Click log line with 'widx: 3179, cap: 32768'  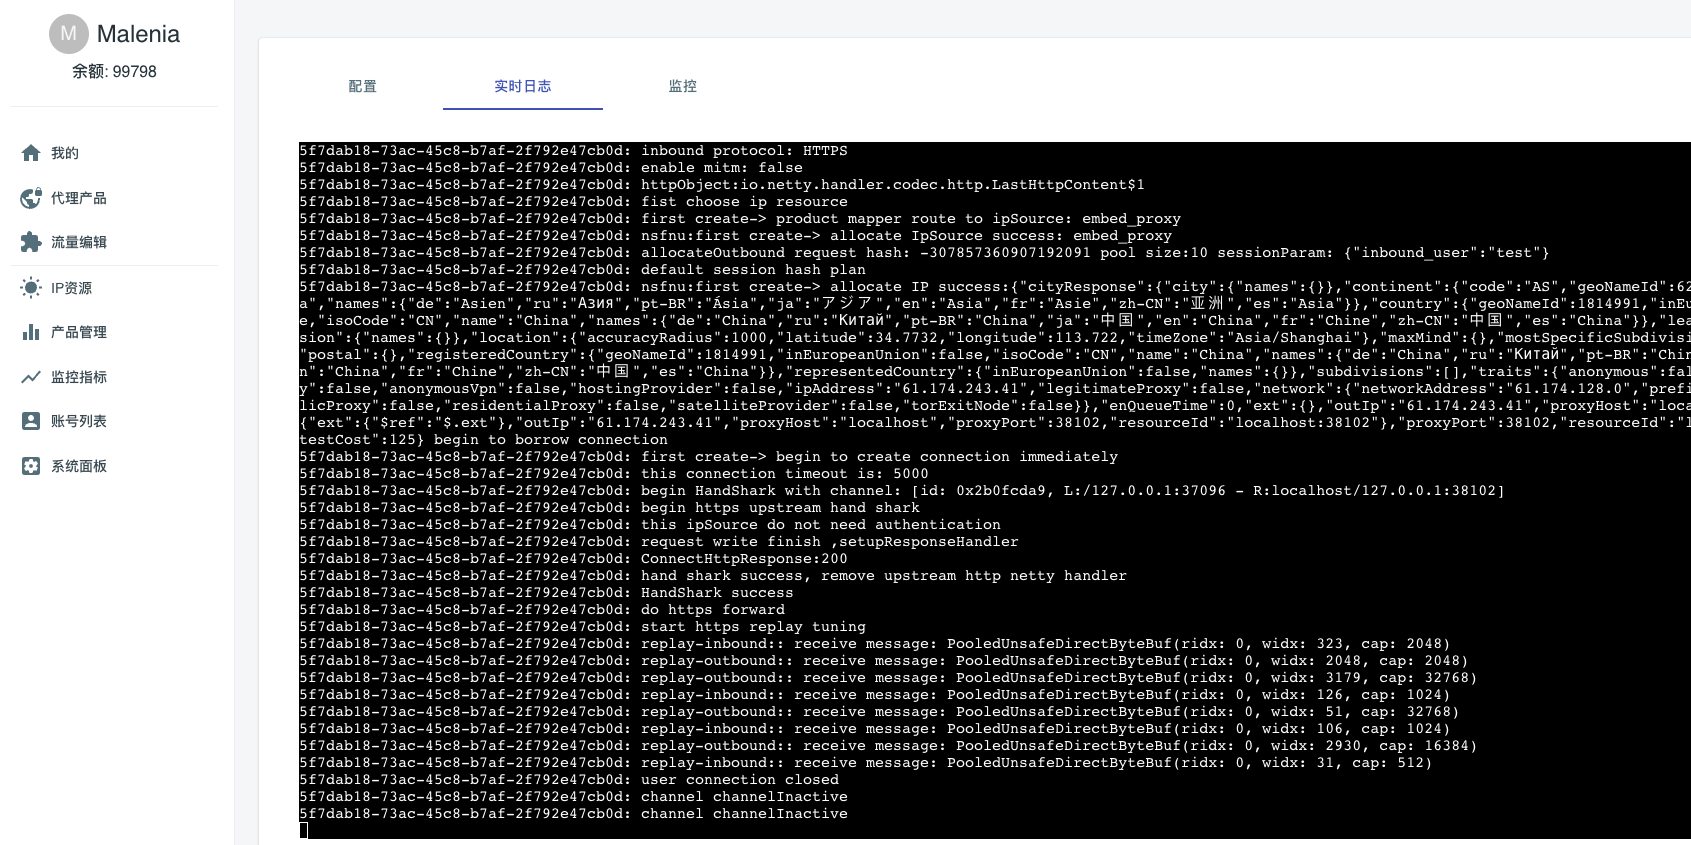point(888,678)
